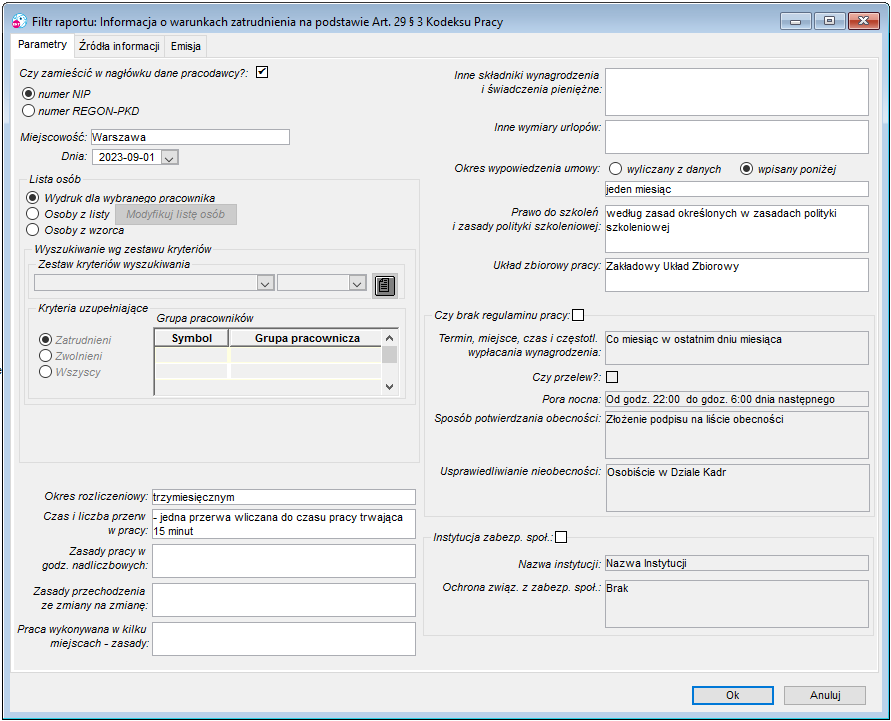Expand second search criteria dropdown
The image size is (891, 721).
(357, 283)
